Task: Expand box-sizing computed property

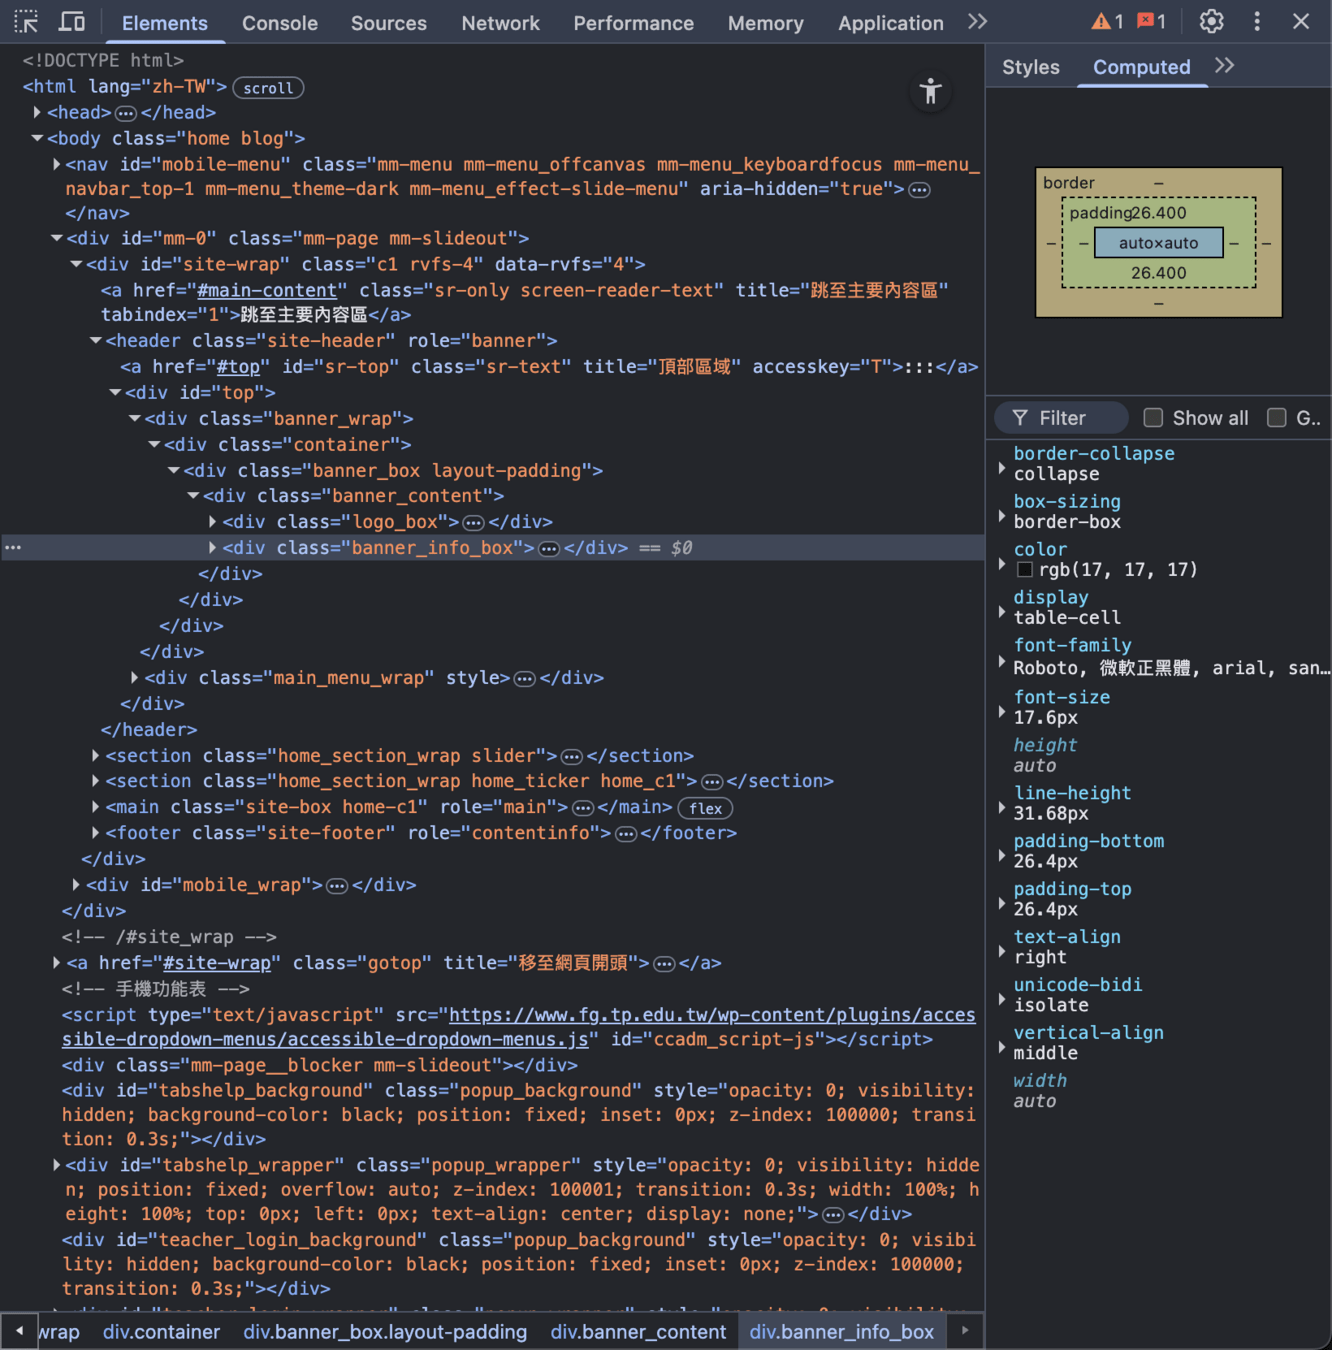Action: (x=1002, y=515)
